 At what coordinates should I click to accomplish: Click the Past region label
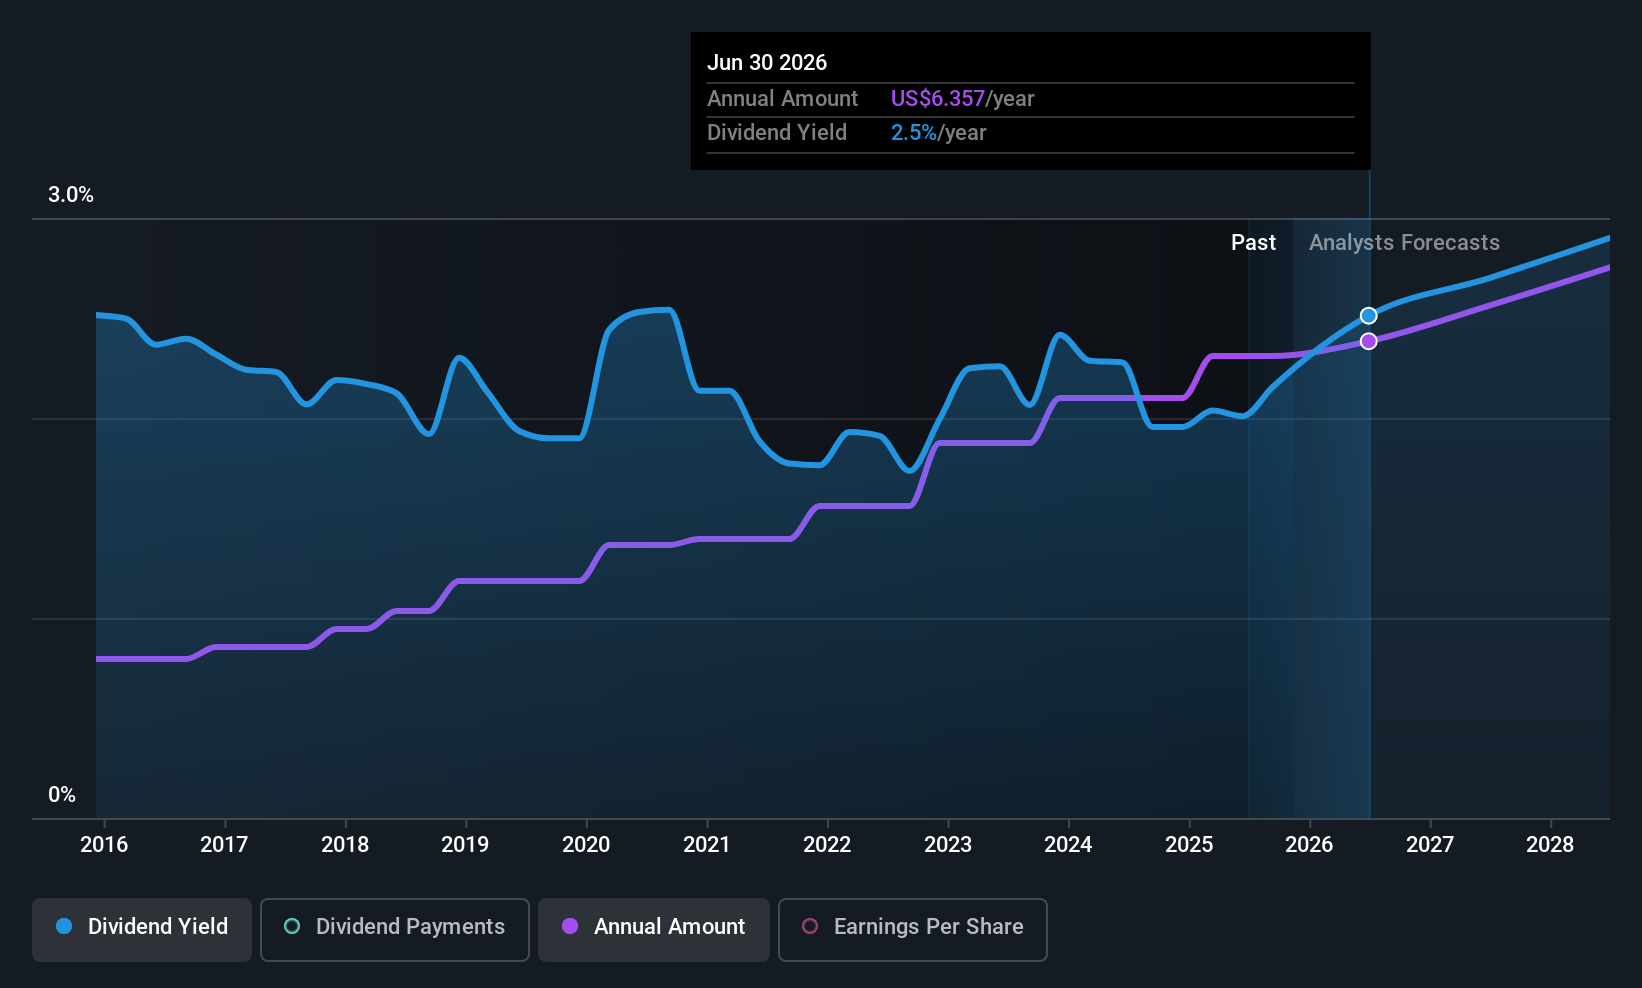[1253, 243]
